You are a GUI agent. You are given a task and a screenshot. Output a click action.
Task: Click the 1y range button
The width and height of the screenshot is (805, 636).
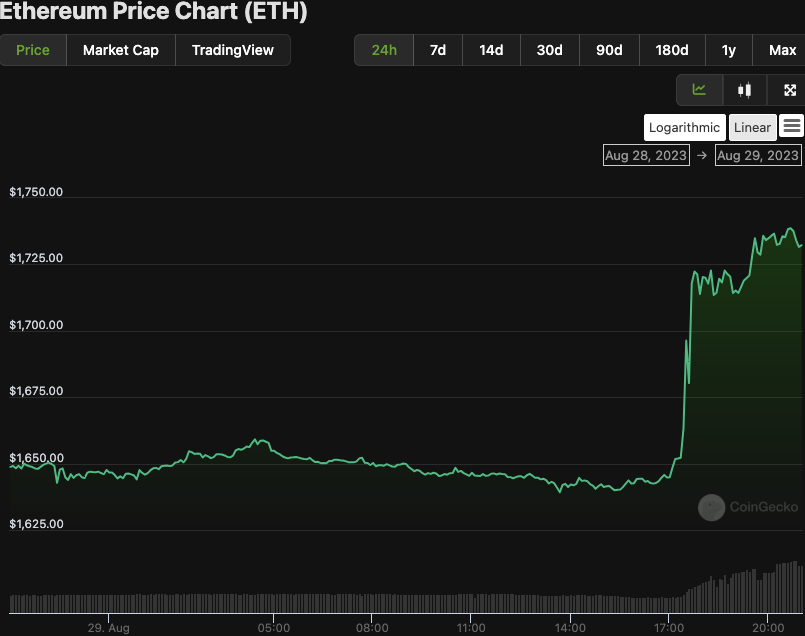[727, 50]
